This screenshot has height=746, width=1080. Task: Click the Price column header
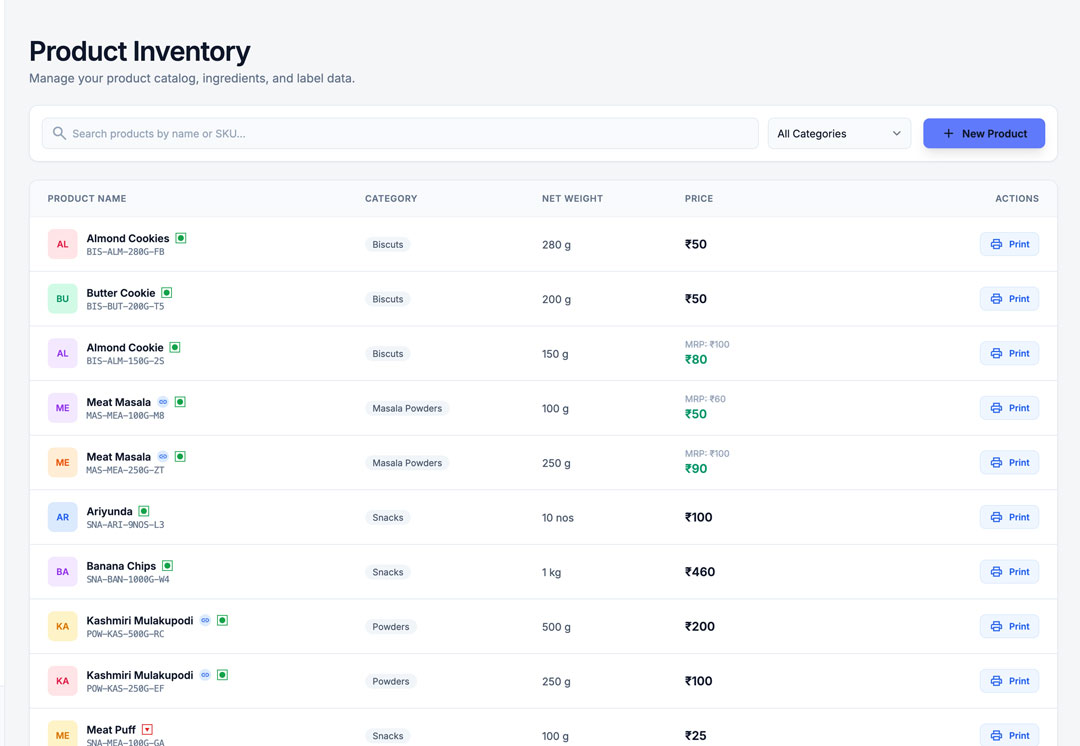click(x=698, y=198)
